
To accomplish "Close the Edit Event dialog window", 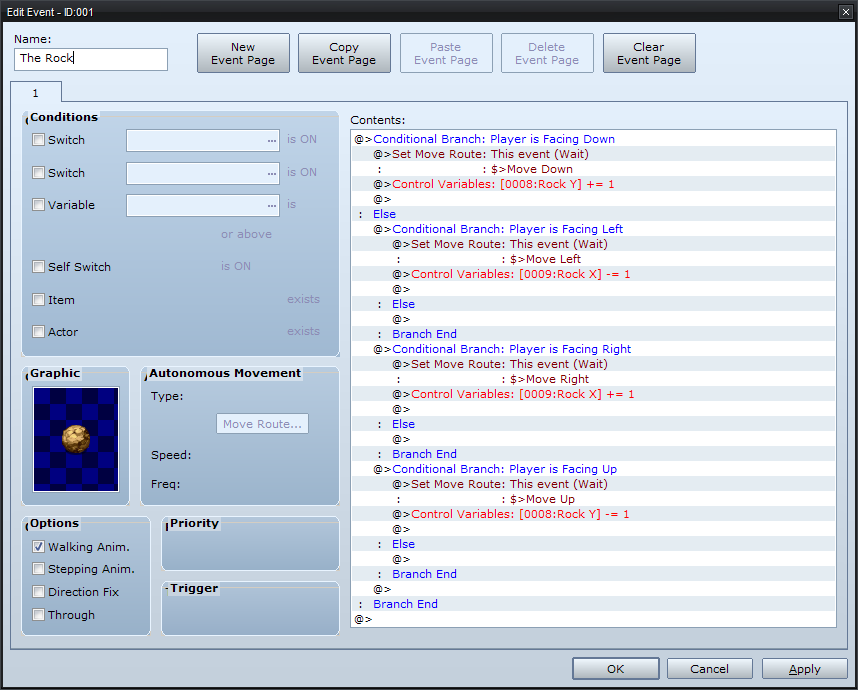I will 845,10.
